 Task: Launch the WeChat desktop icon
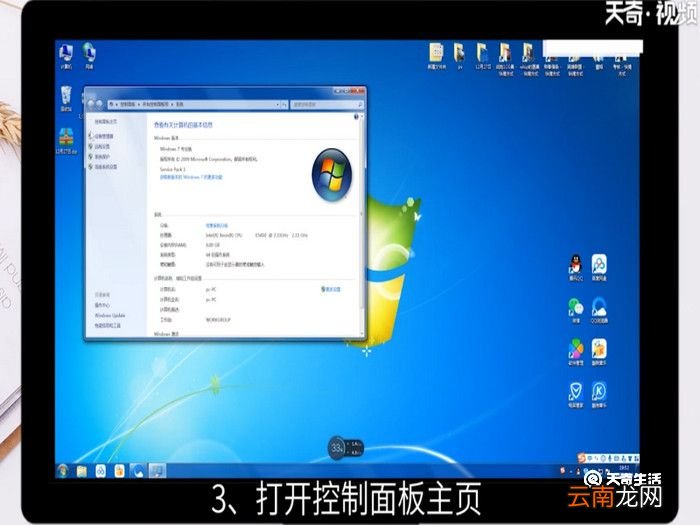[x=575, y=310]
